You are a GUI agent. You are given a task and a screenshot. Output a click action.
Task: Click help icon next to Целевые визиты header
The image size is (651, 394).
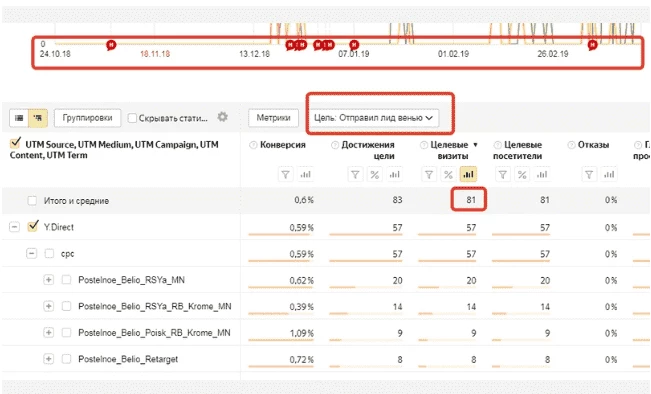coord(424,145)
